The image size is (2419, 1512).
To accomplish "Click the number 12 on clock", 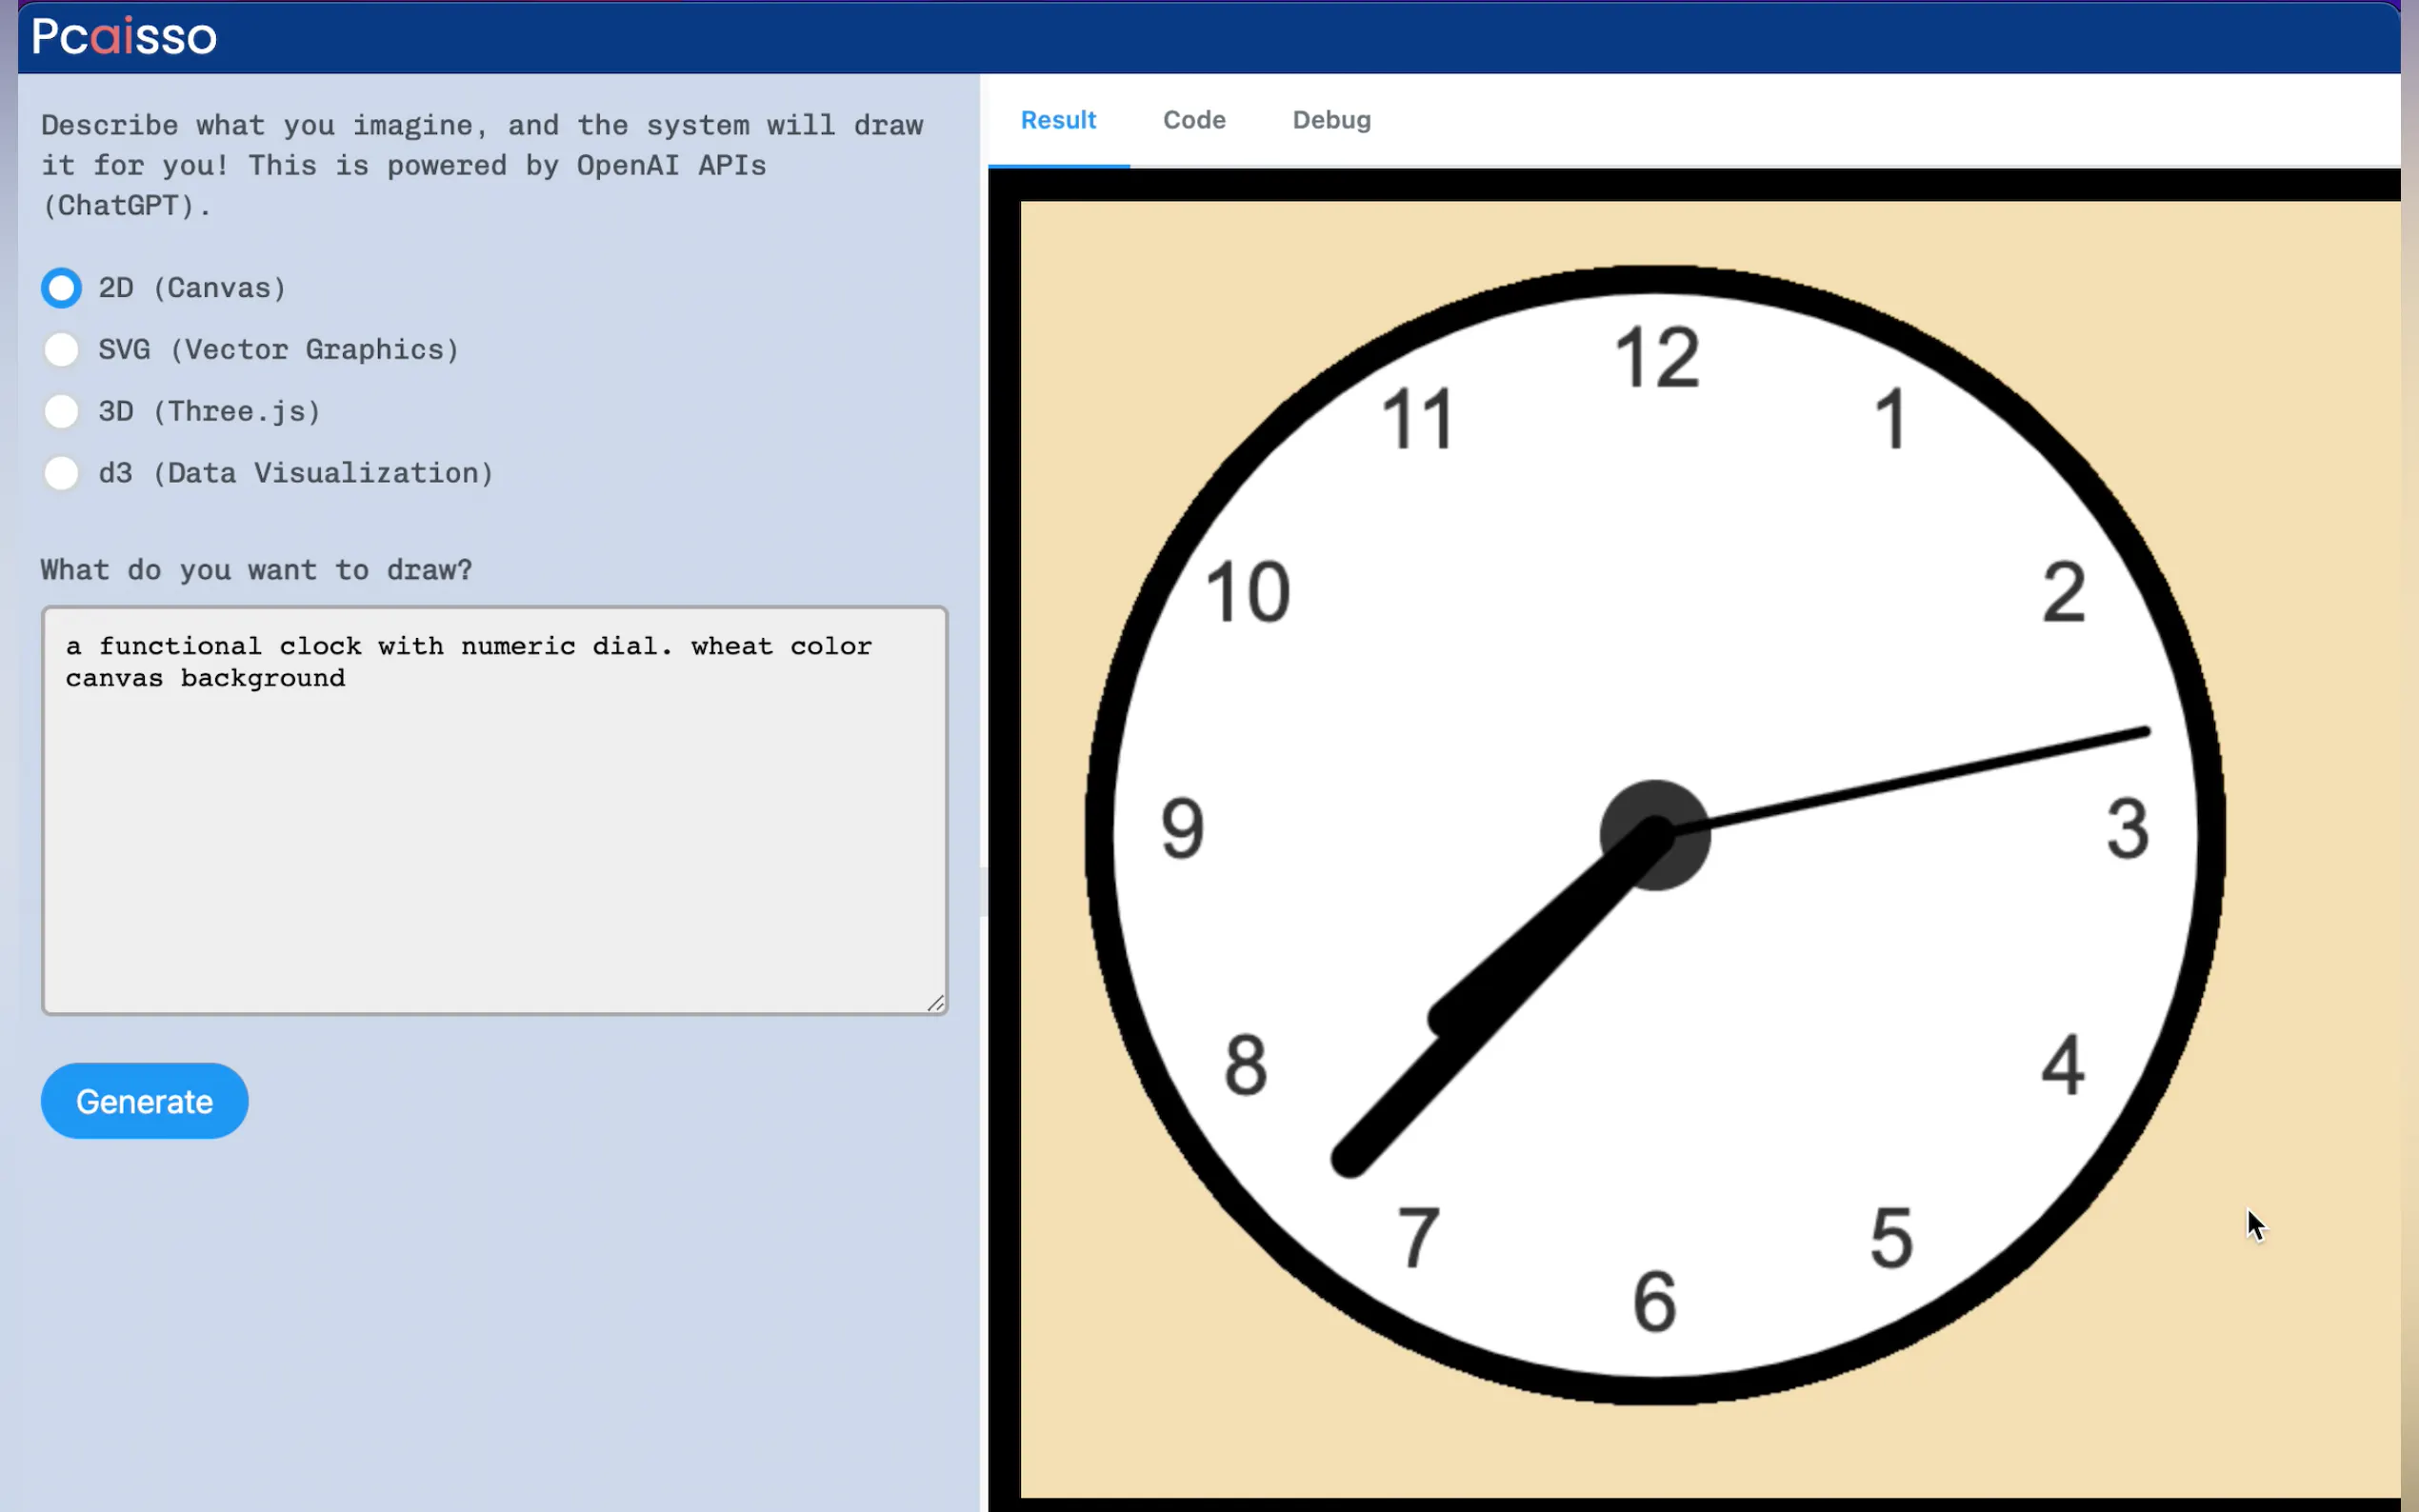I will (x=1656, y=357).
